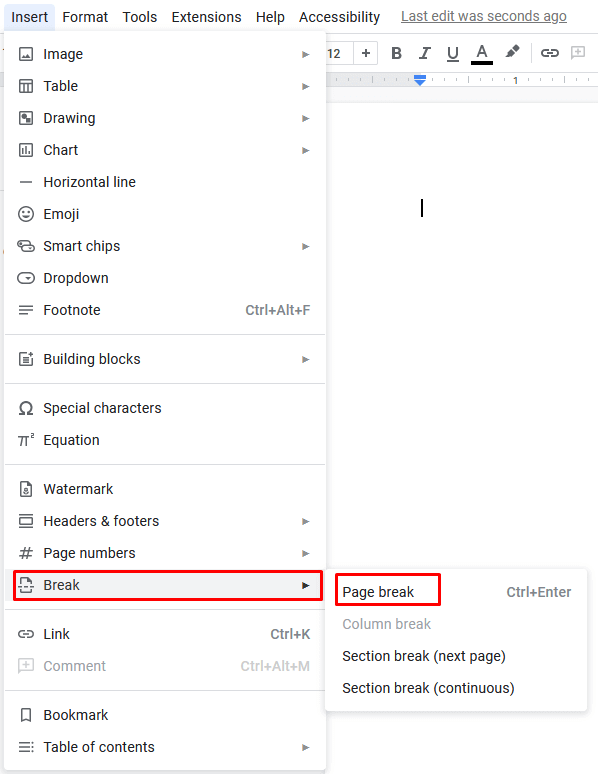Expand the Table submenu arrow
The image size is (598, 774).
(x=306, y=86)
